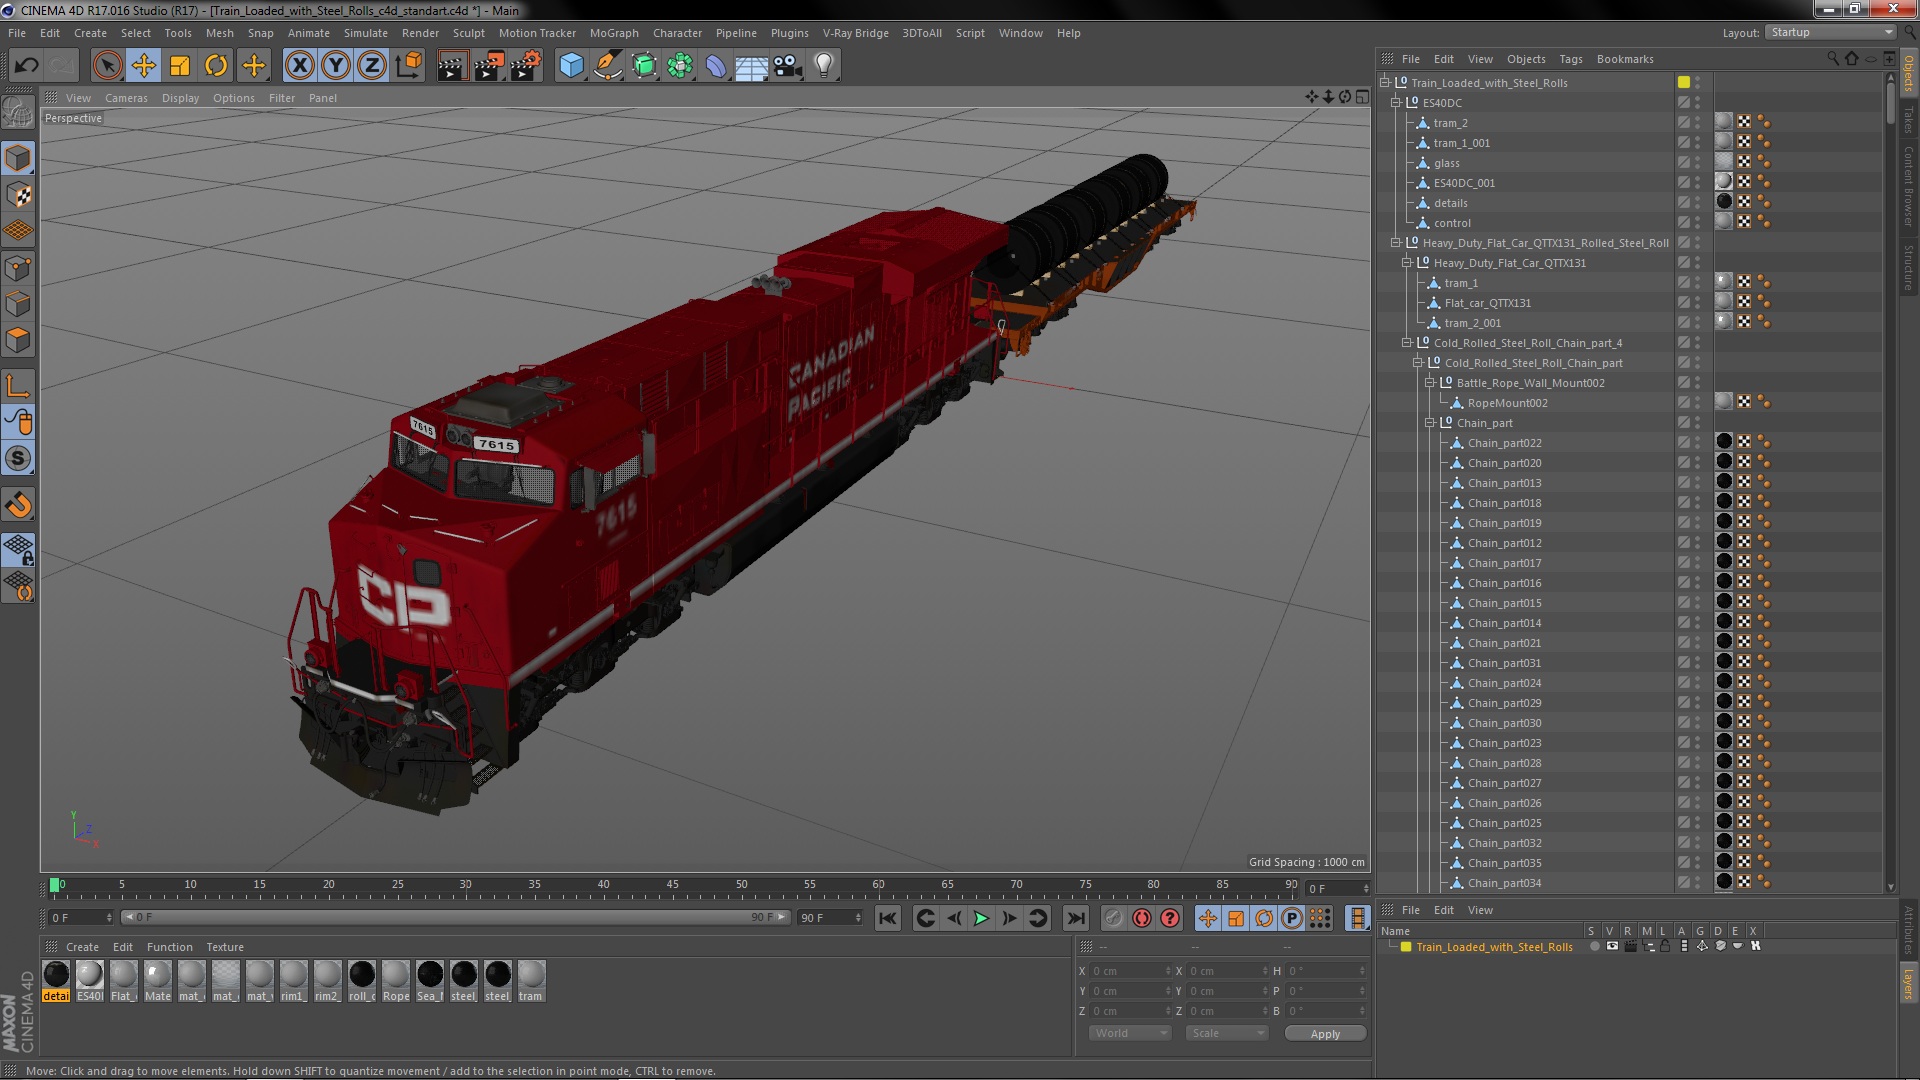The width and height of the screenshot is (1920, 1080).
Task: Open the spline pen tool
Action: pos(607,66)
